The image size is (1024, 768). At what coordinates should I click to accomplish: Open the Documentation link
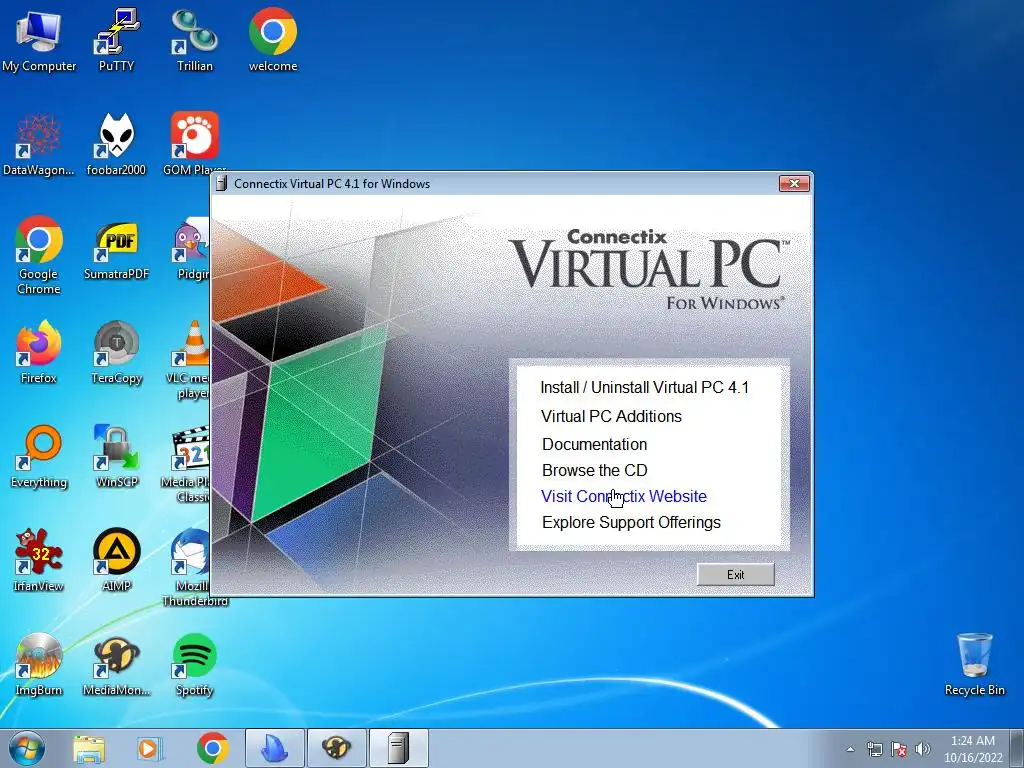(594, 444)
